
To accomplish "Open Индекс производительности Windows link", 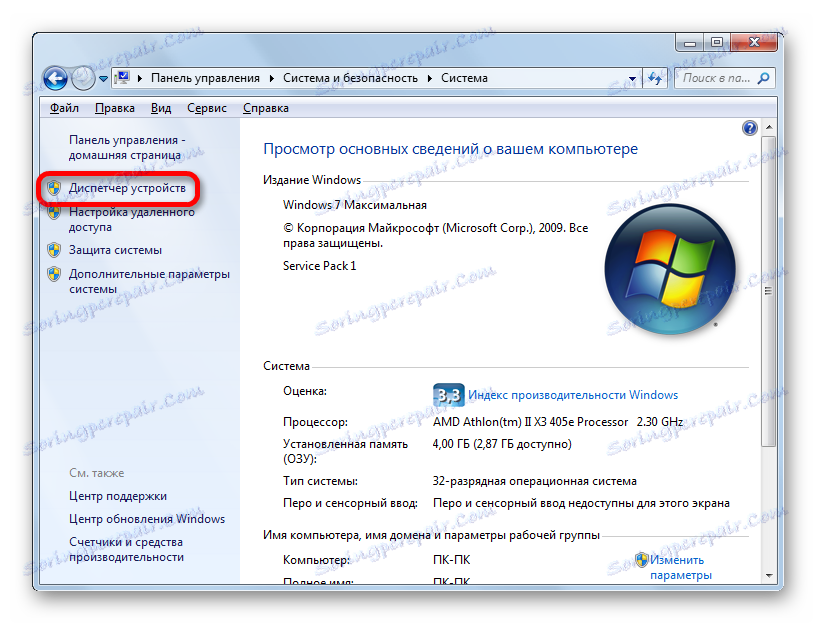I will (x=573, y=395).
